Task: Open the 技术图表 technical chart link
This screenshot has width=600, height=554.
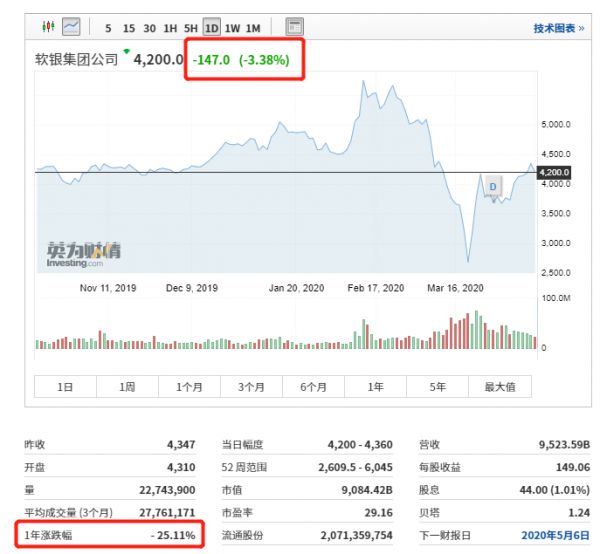Action: pos(558,28)
